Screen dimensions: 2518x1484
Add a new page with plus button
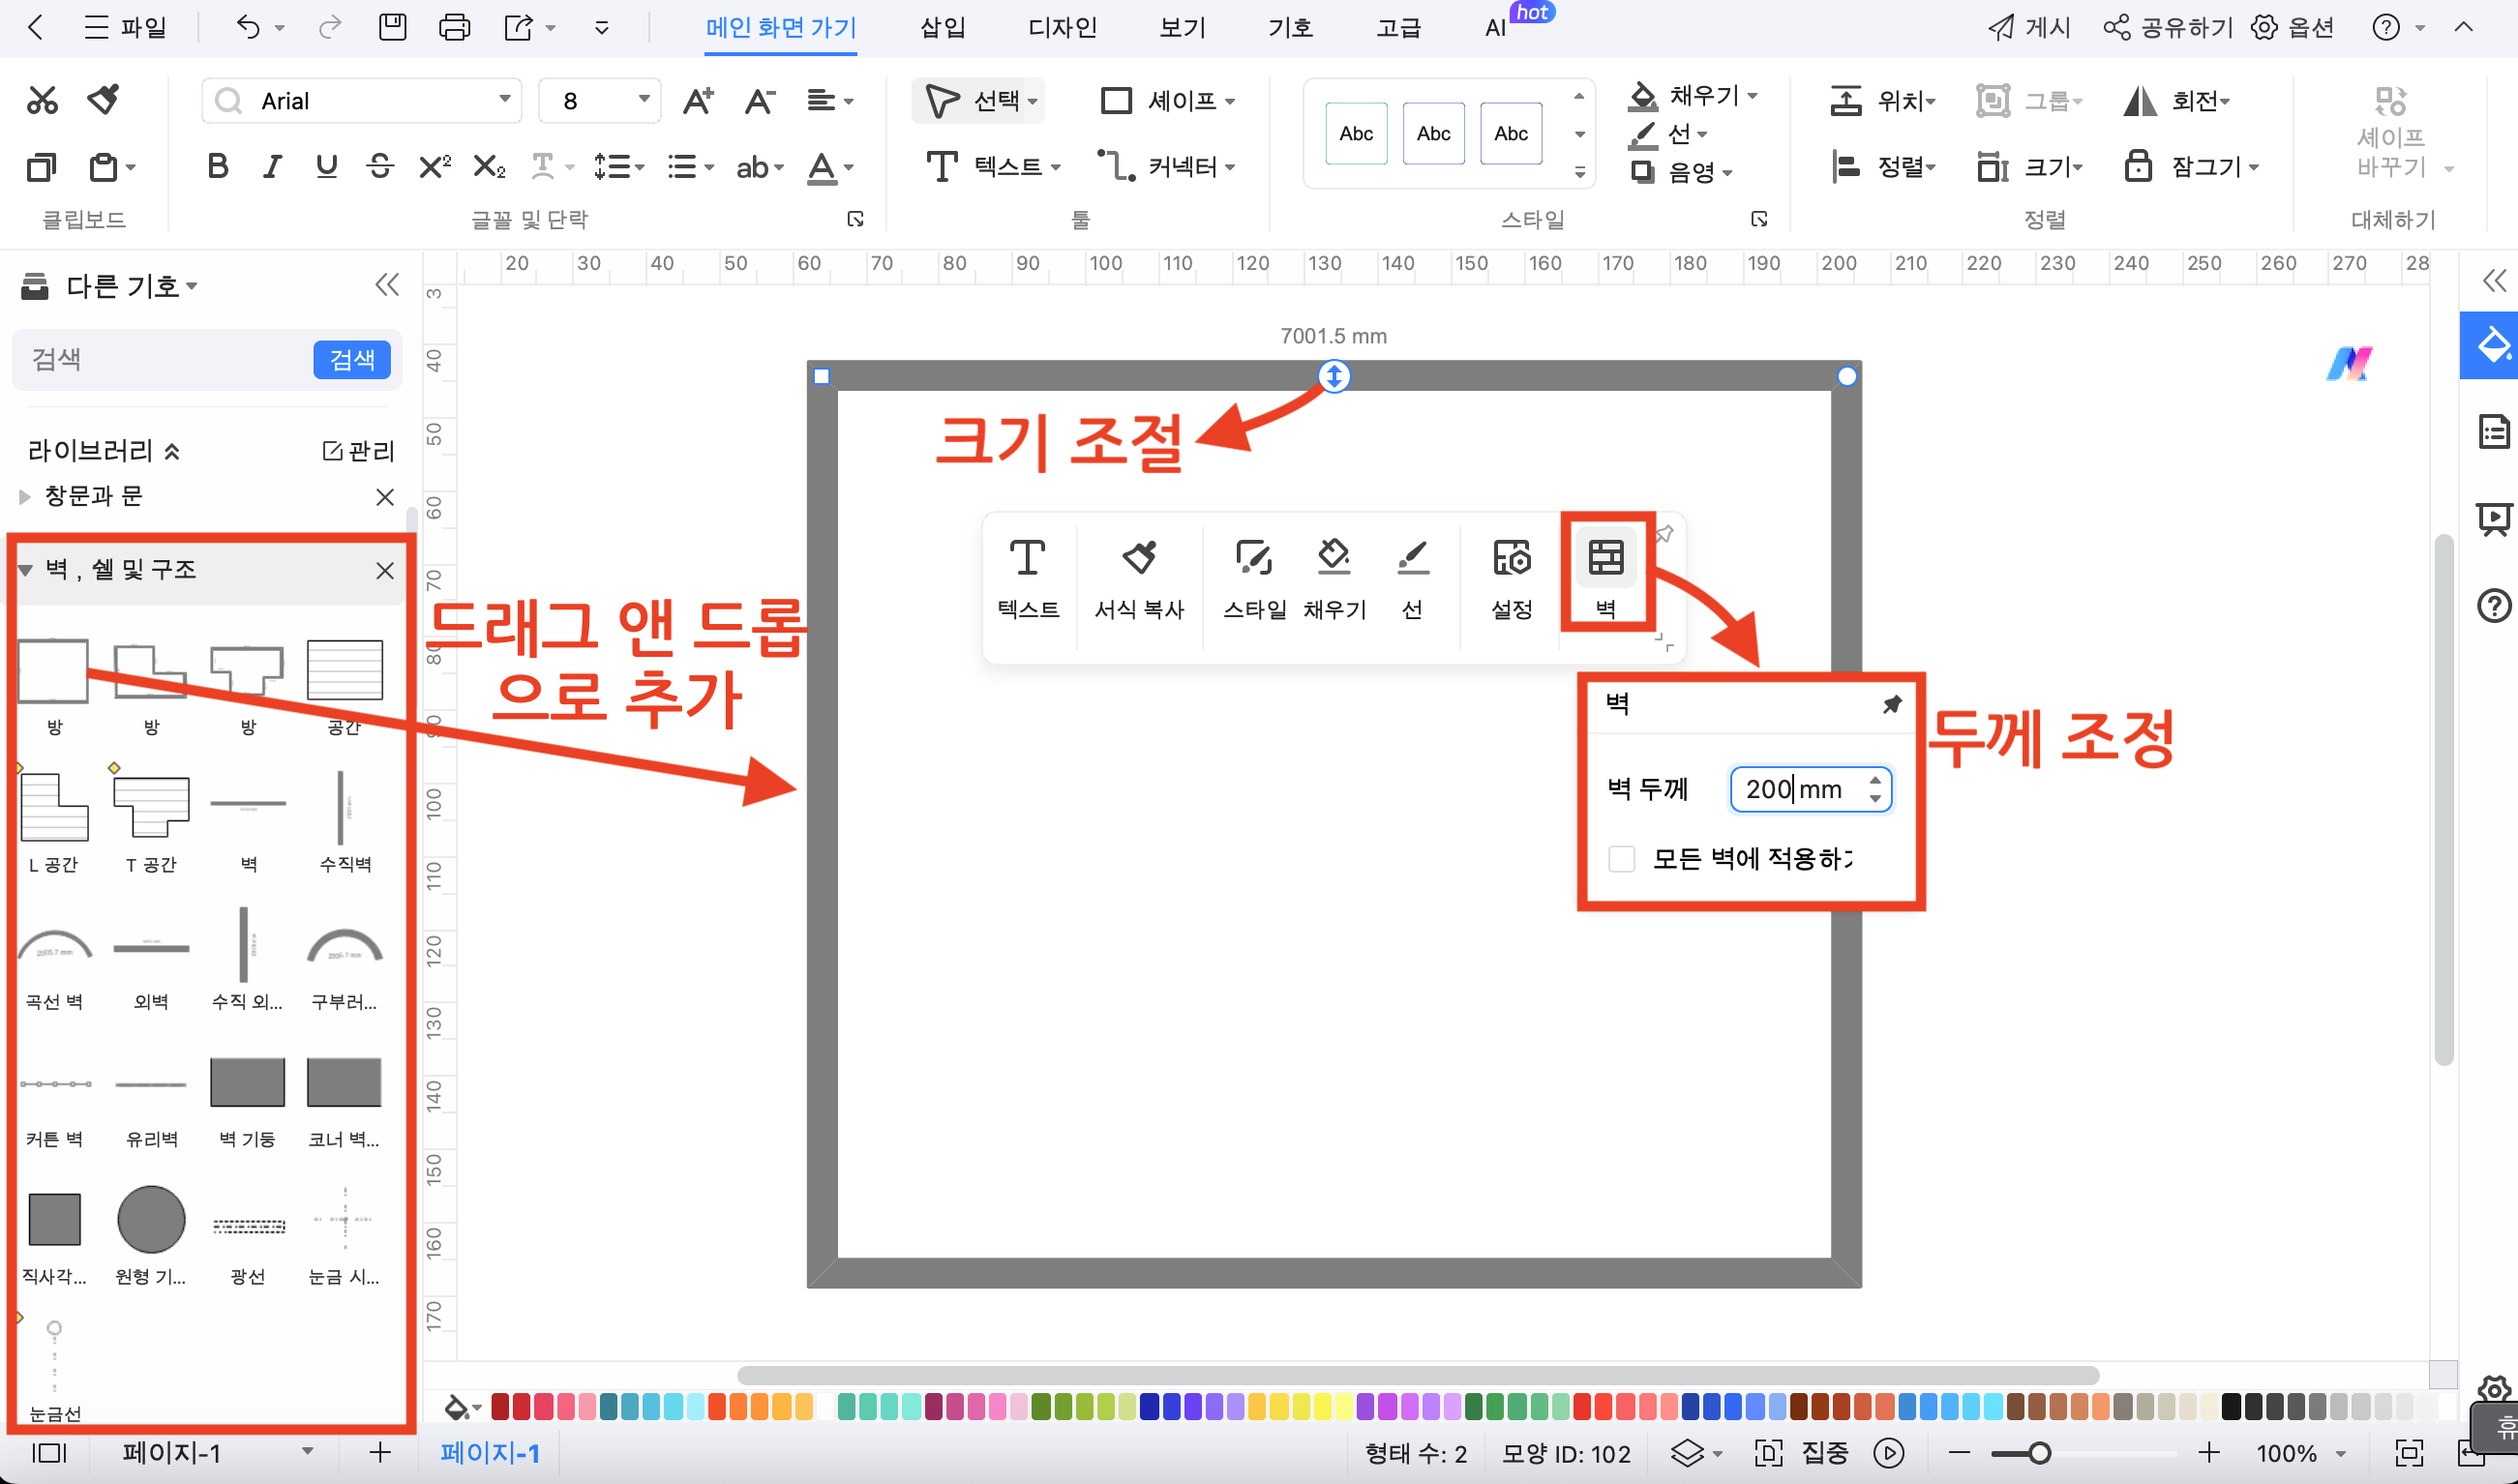click(379, 1453)
